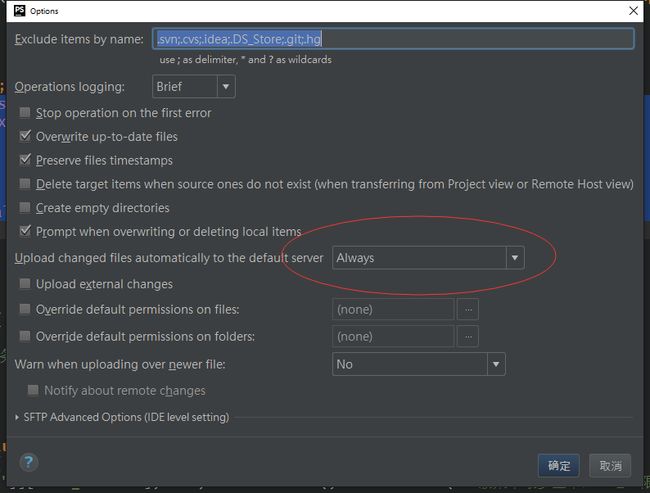This screenshot has height=493, width=650.
Task: Expand SFTP Advanced Options section
Action: point(17,417)
